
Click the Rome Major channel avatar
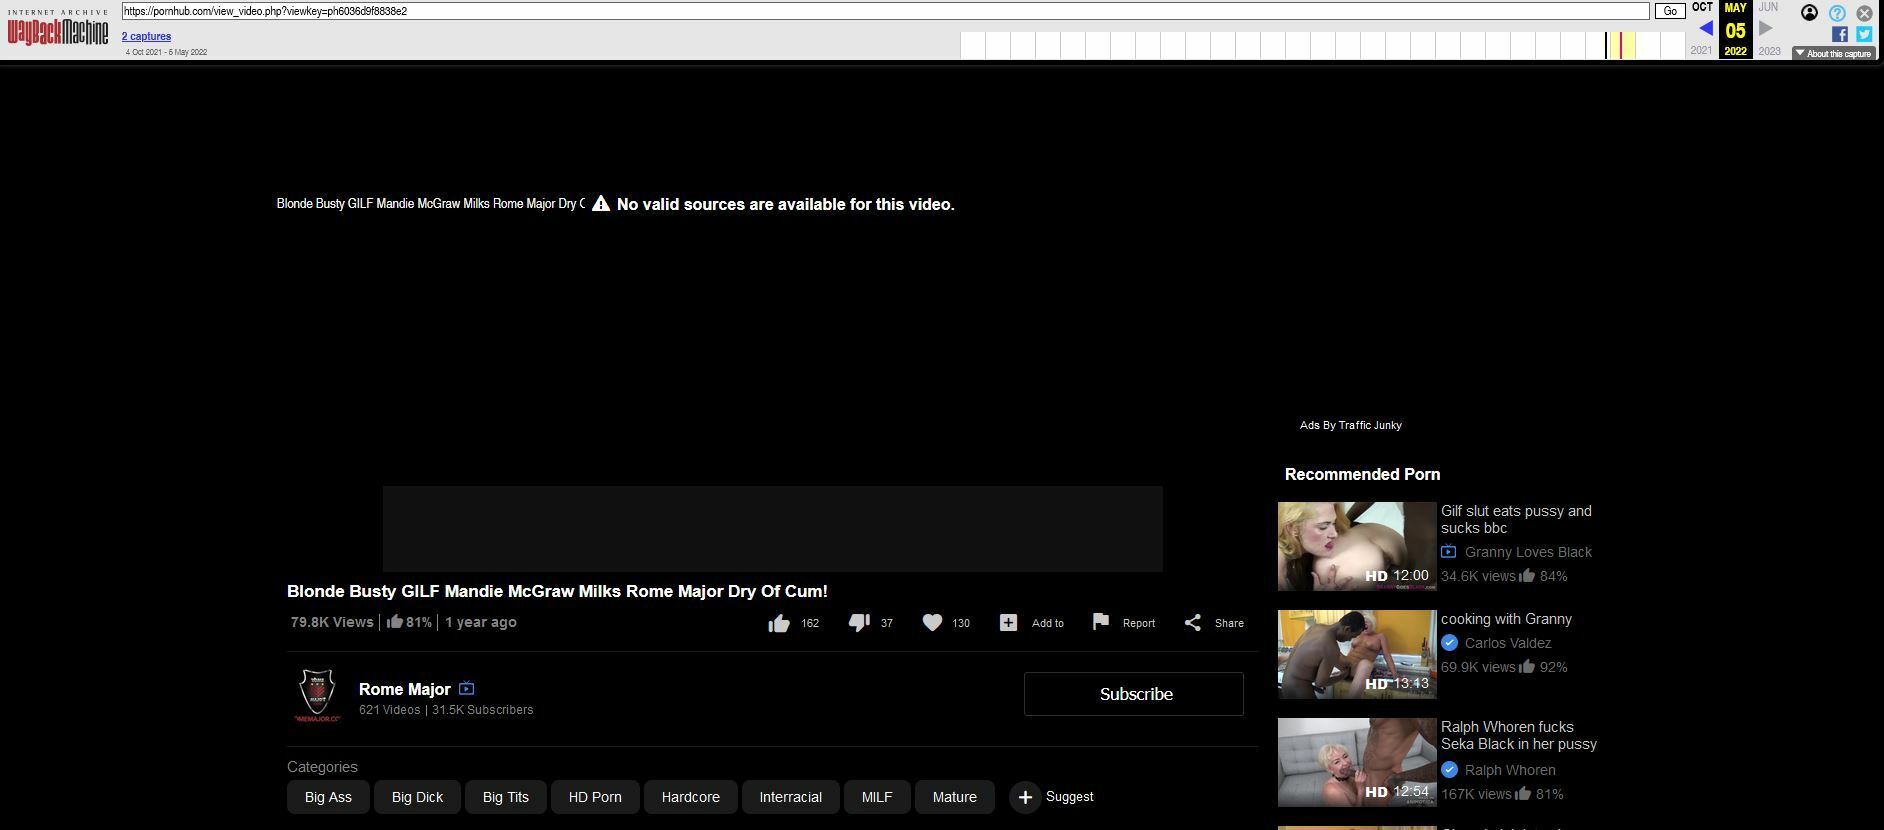318,695
